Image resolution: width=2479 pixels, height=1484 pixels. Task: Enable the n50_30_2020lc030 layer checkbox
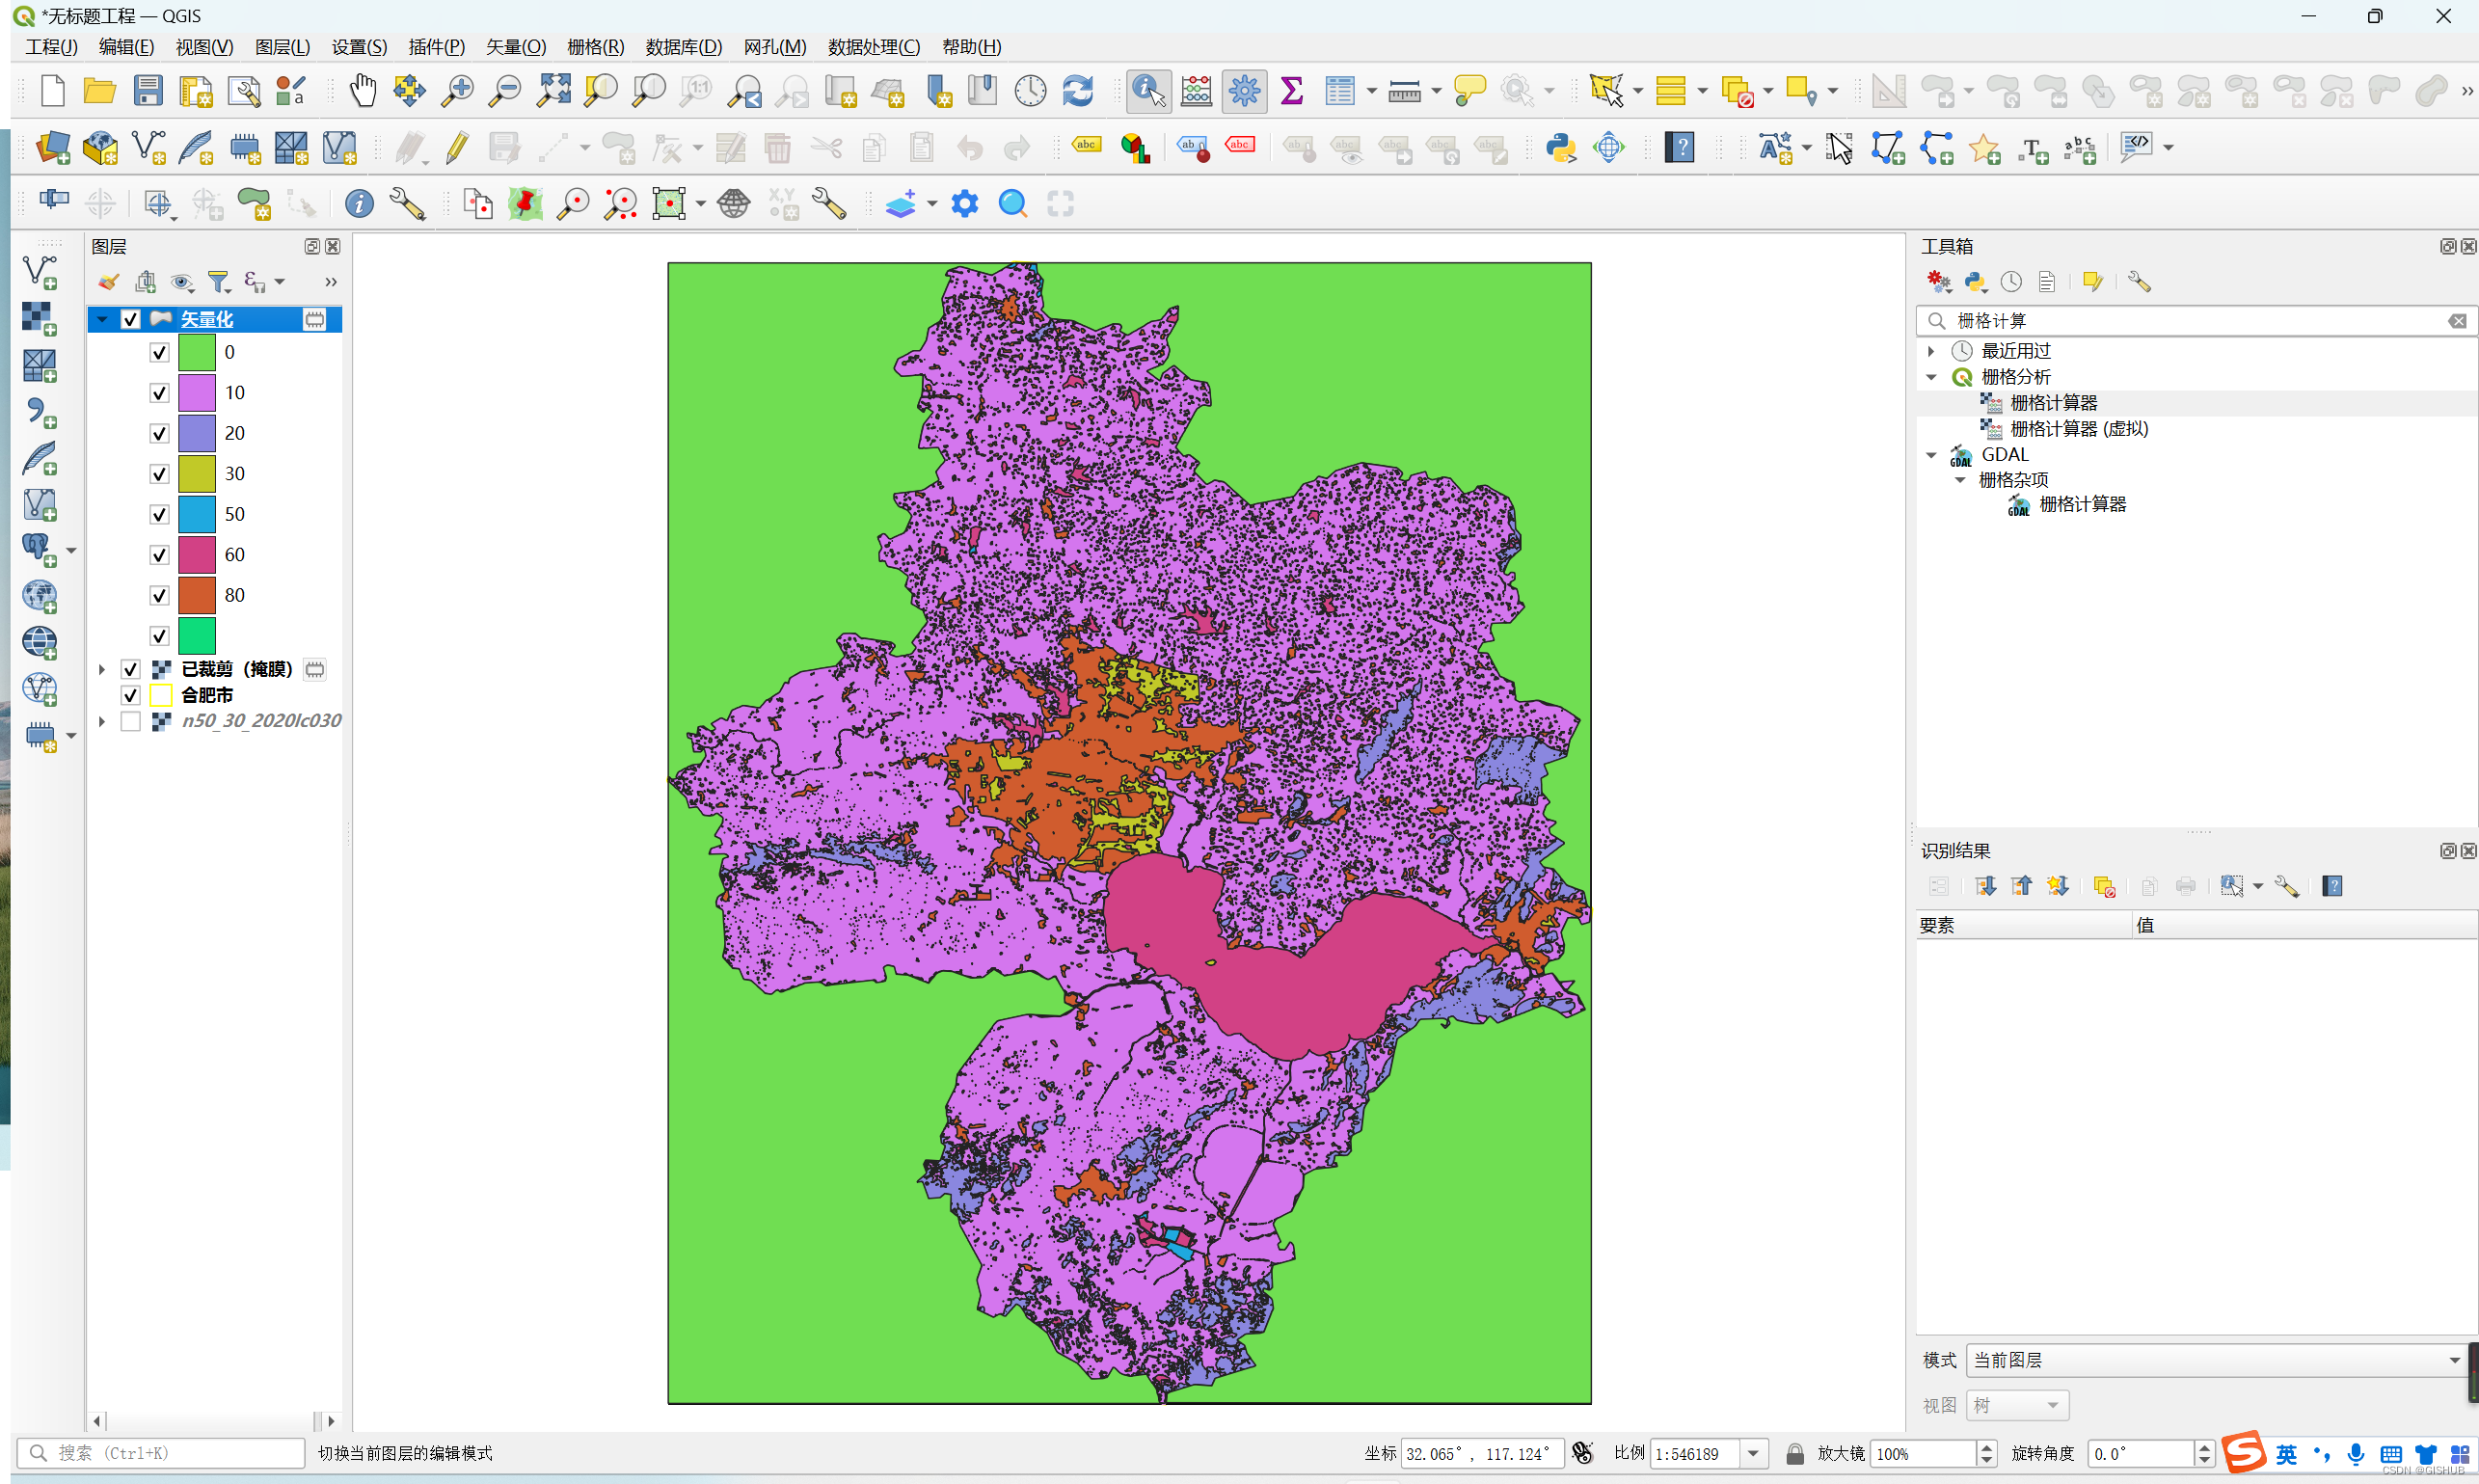[x=130, y=721]
